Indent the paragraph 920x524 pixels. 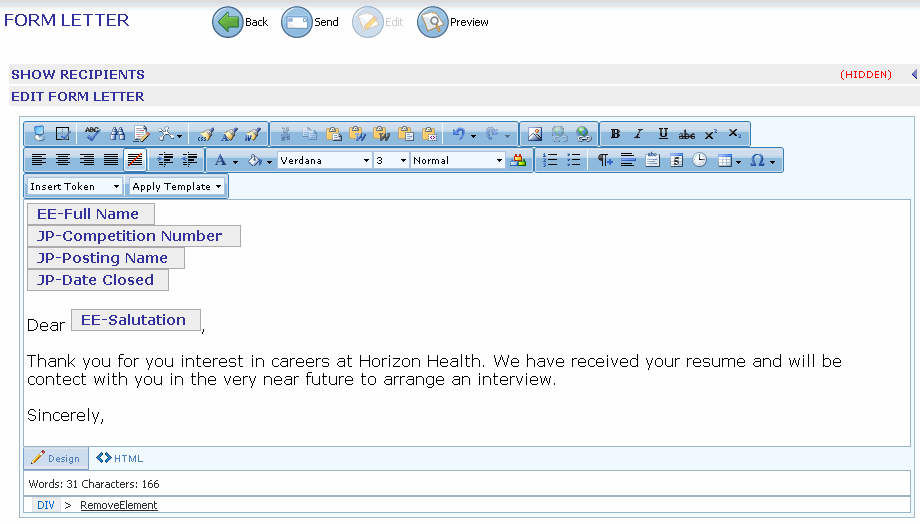(x=165, y=160)
